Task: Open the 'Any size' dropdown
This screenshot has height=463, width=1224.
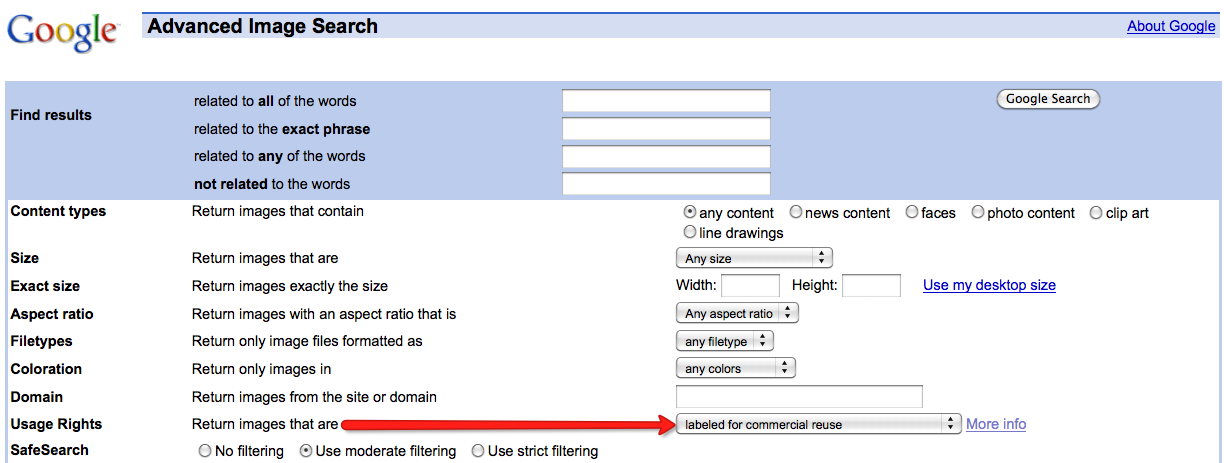Action: tap(755, 258)
